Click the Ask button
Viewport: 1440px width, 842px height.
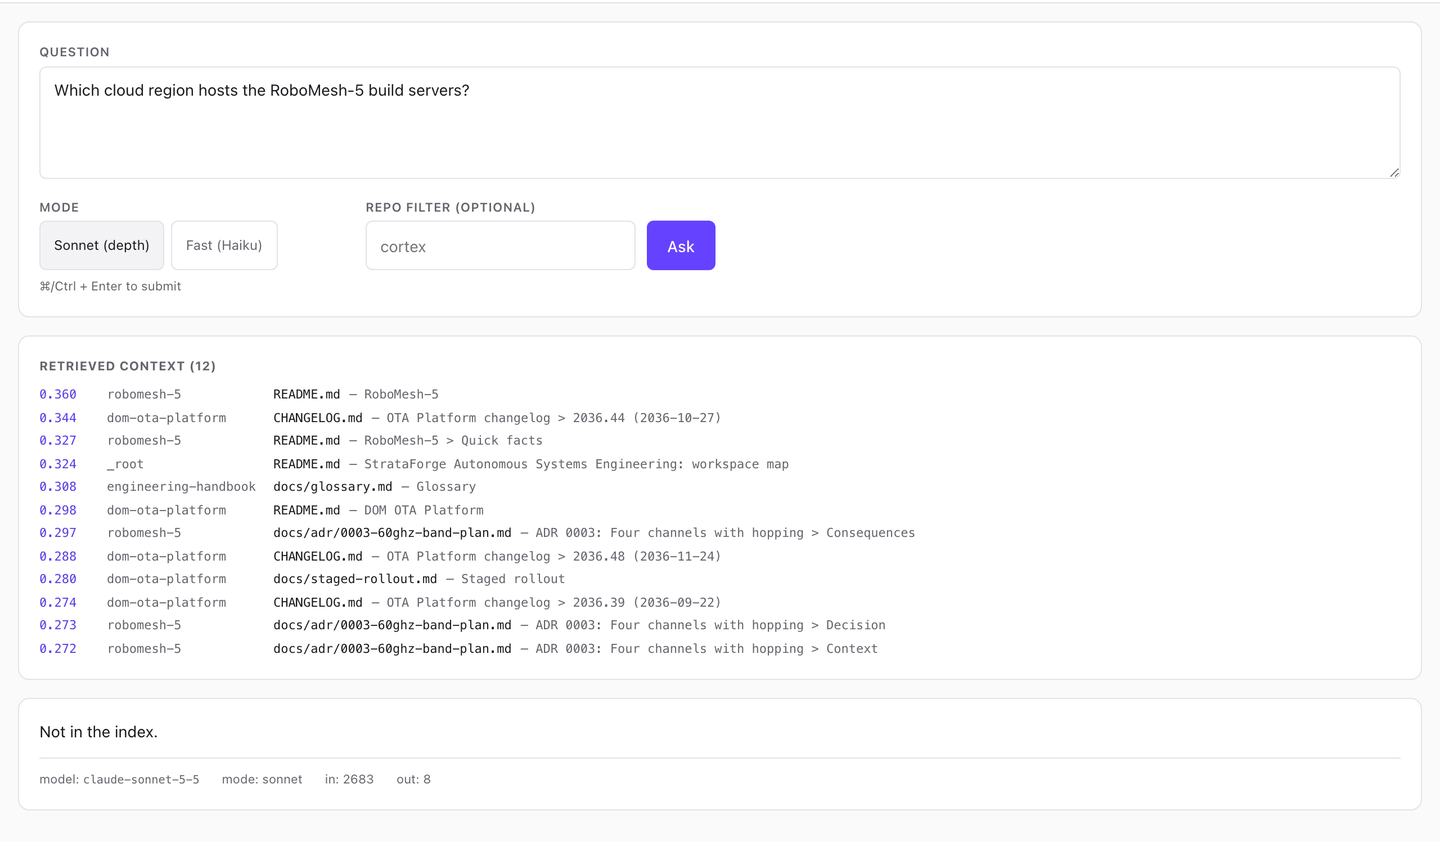681,245
